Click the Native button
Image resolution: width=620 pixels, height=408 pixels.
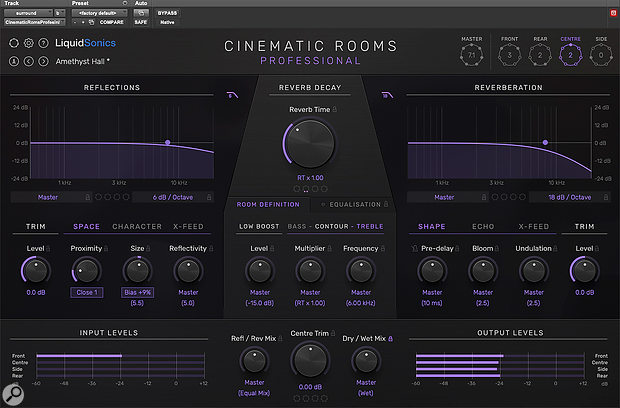pos(167,23)
